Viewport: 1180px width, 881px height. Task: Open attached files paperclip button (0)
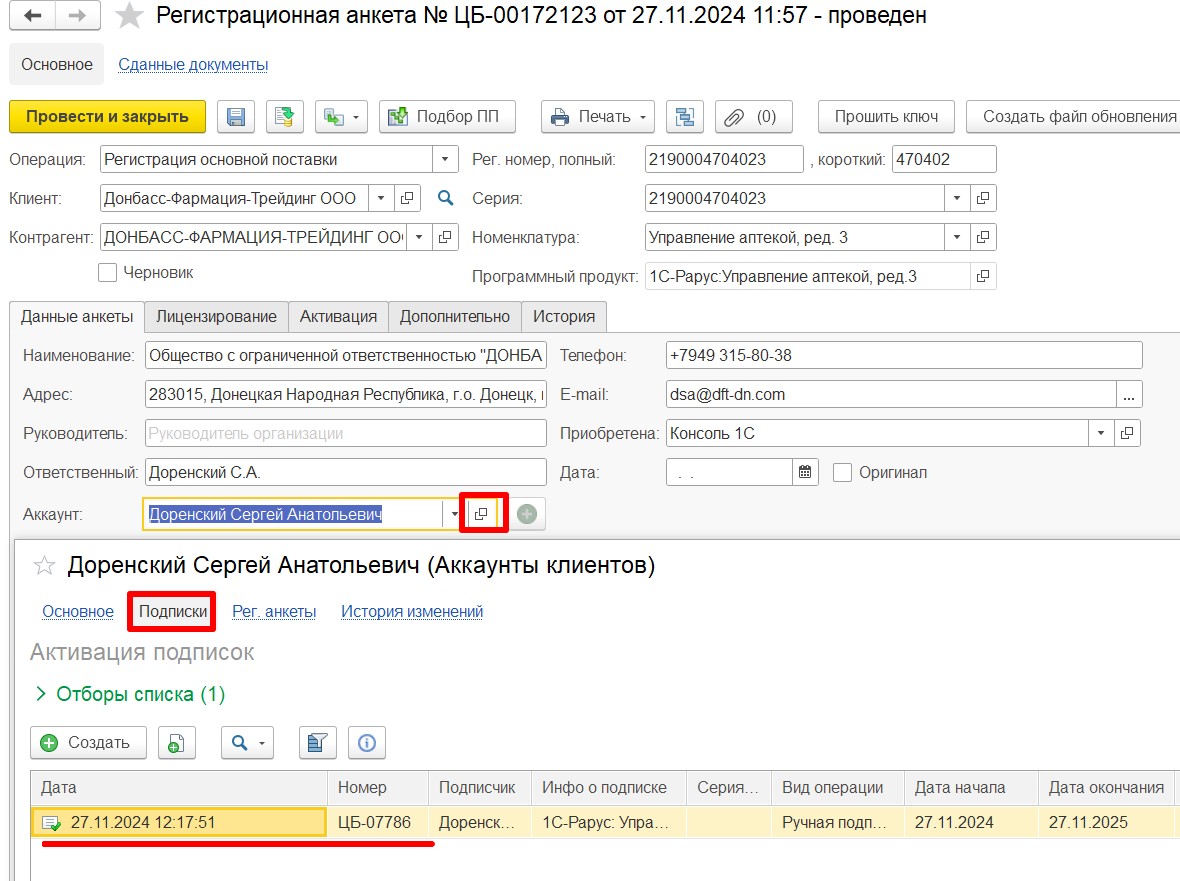[x=753, y=117]
